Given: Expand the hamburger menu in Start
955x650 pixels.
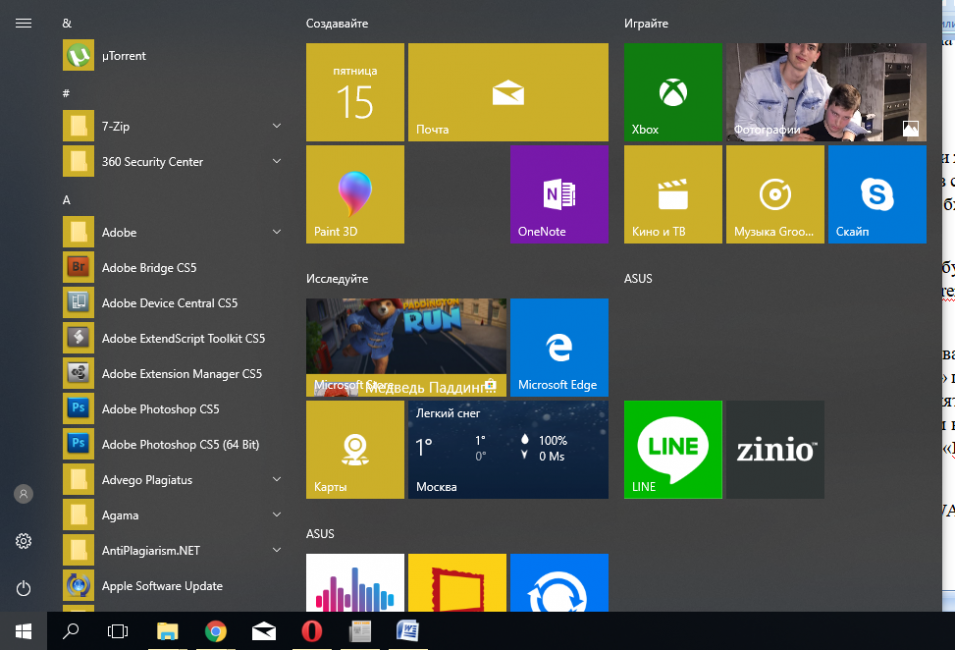Looking at the screenshot, I should (23, 23).
